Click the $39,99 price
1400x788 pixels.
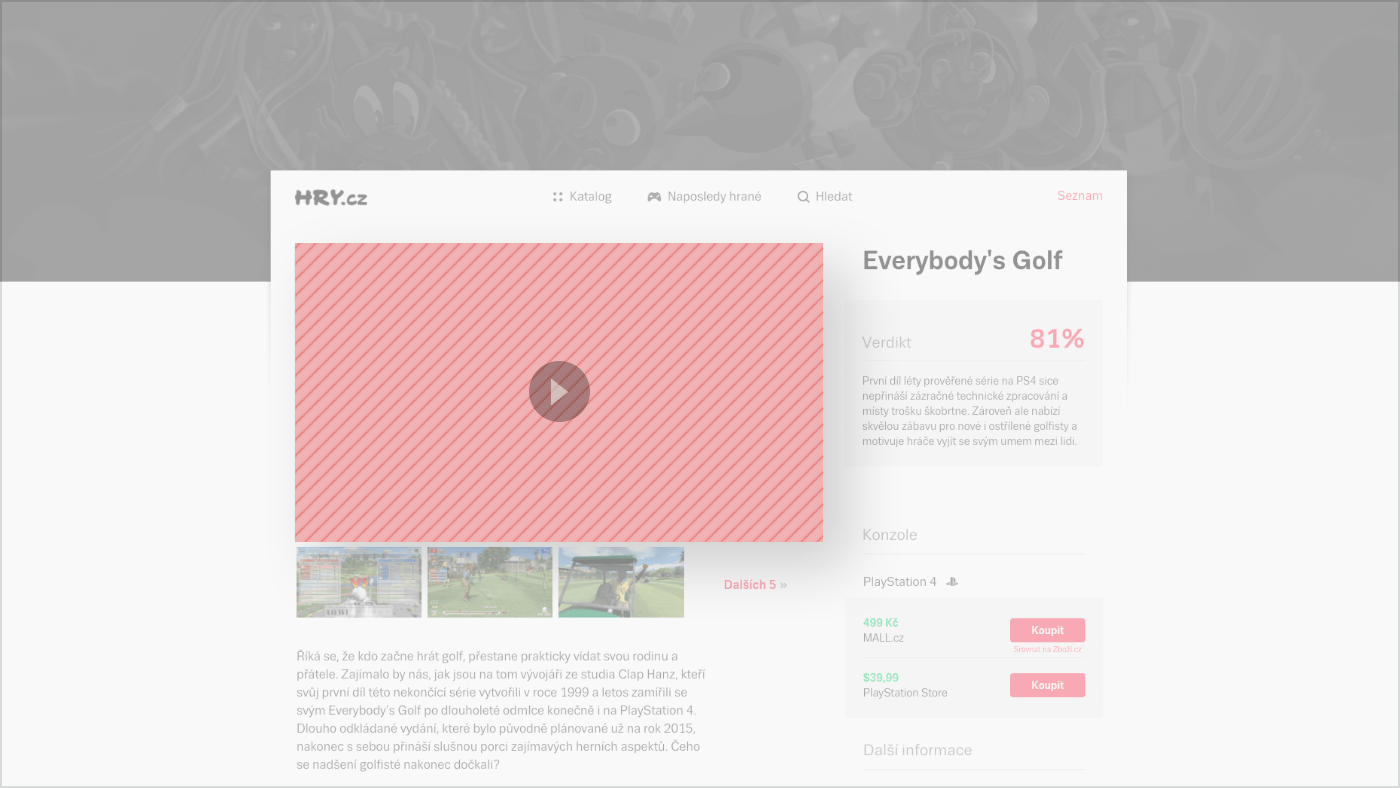(881, 678)
